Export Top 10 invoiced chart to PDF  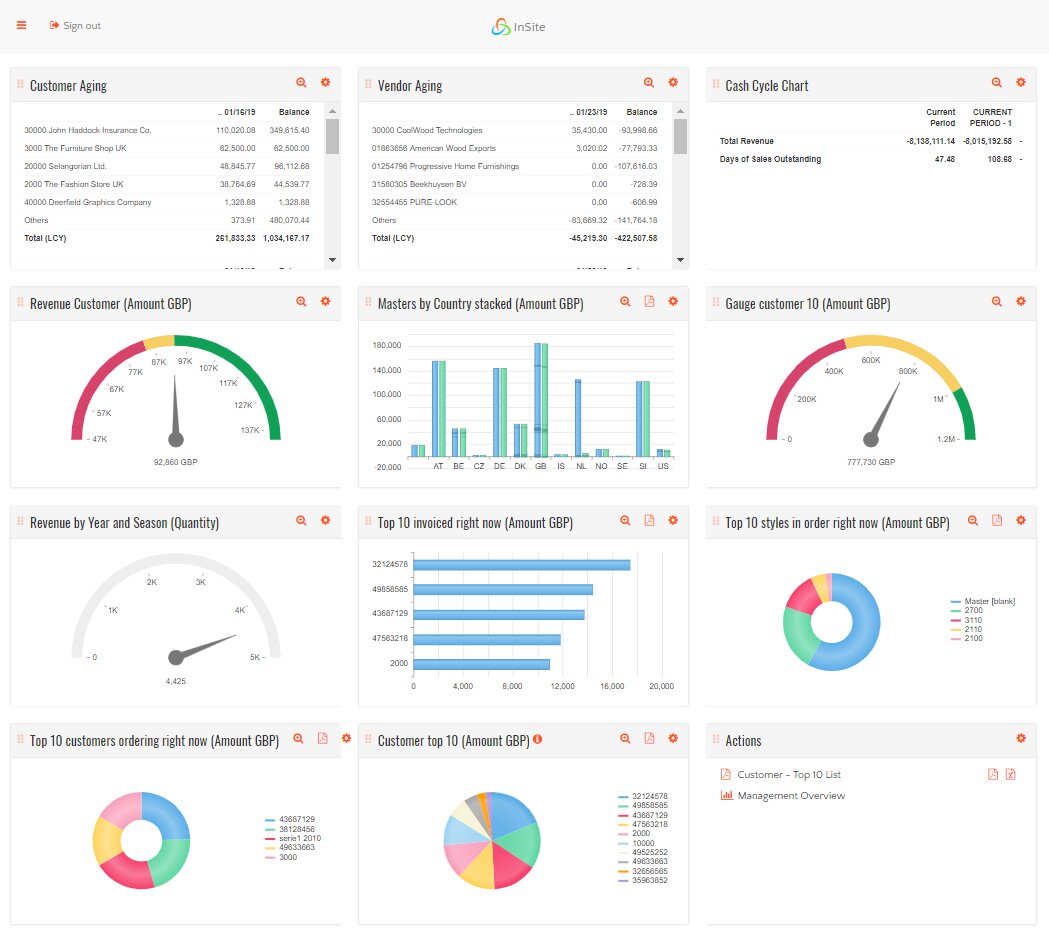649,520
